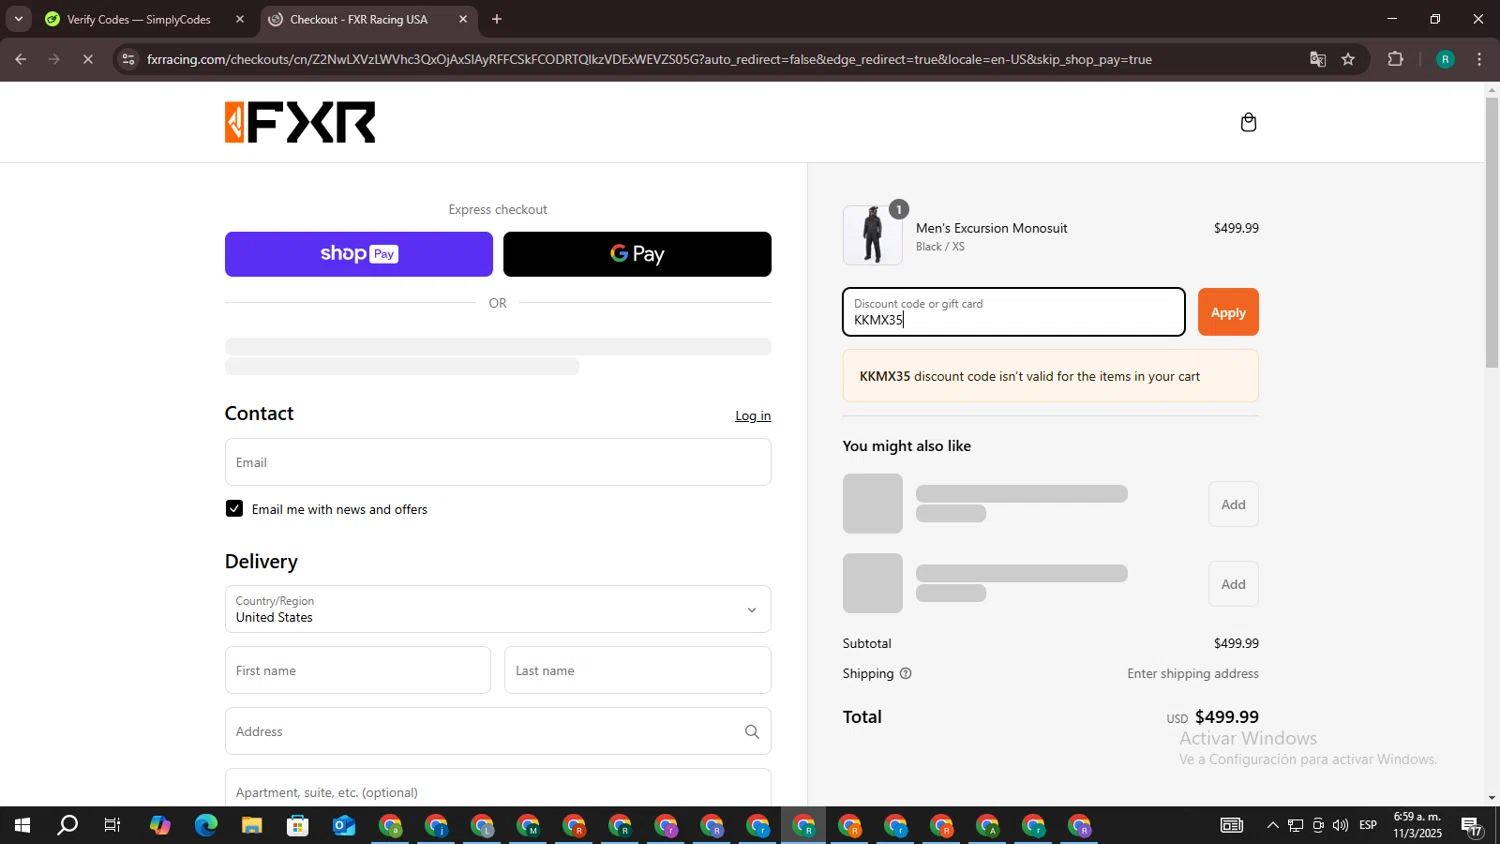Open the Country/Region dropdown
This screenshot has width=1500, height=844.
(498, 609)
